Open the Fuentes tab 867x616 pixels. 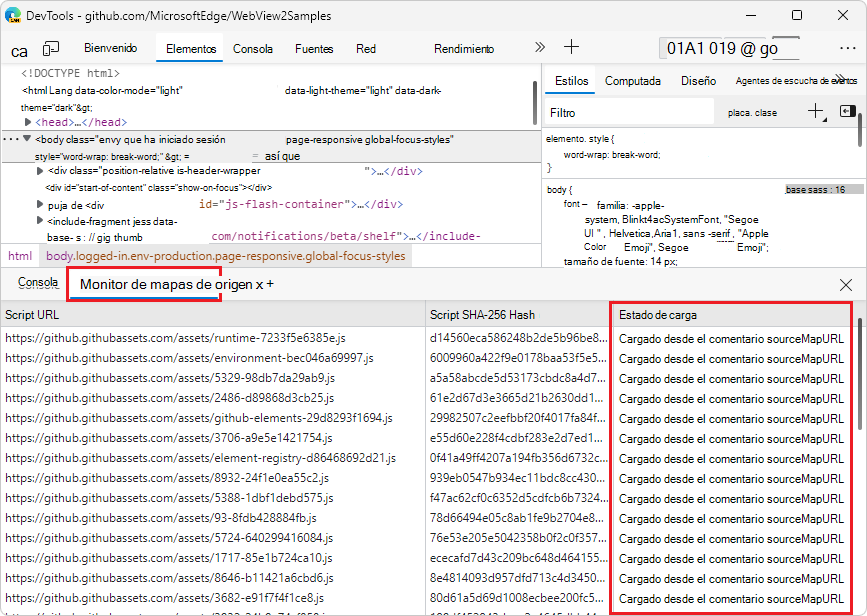314,49
